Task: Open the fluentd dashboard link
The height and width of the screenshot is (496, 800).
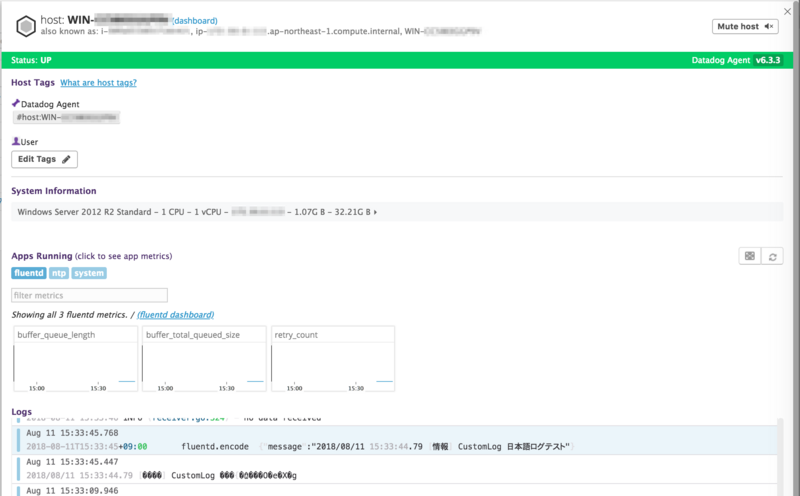Action: pyautogui.click(x=176, y=315)
